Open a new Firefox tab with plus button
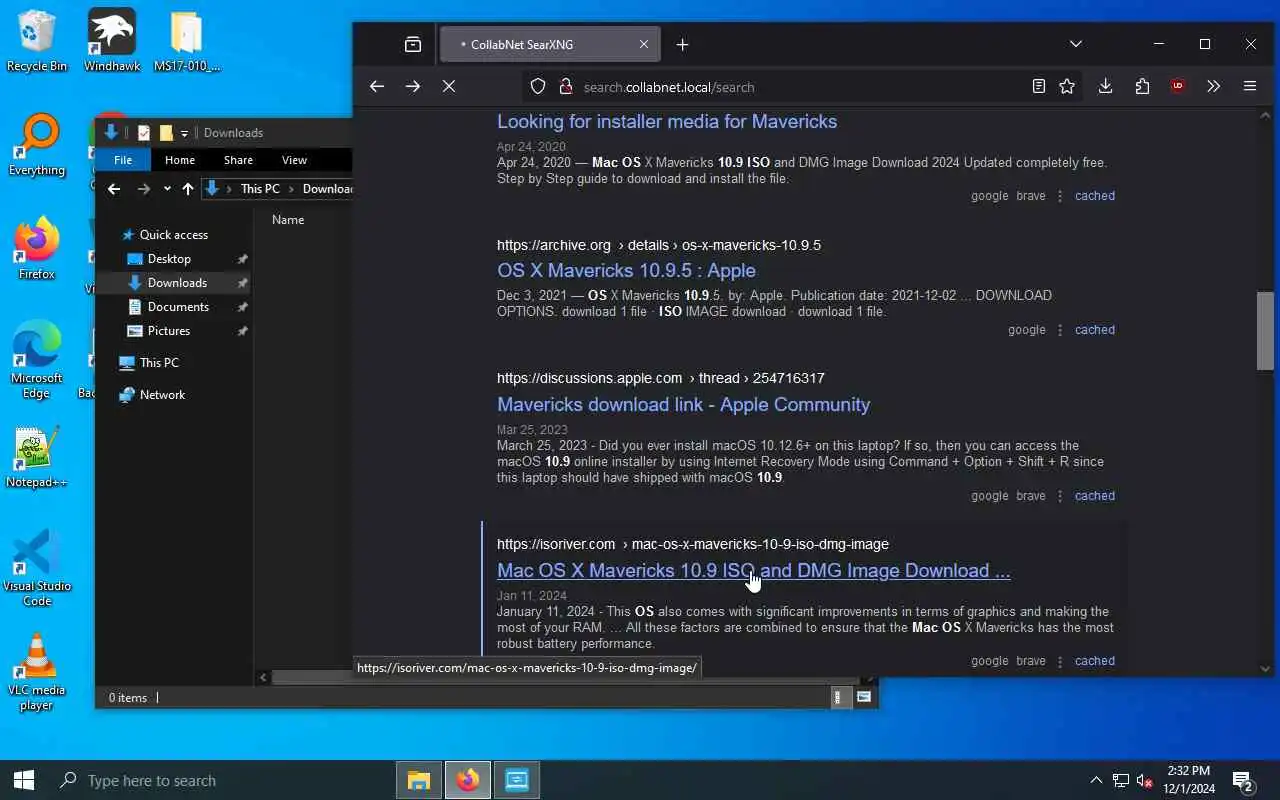1280x800 pixels. [x=682, y=44]
